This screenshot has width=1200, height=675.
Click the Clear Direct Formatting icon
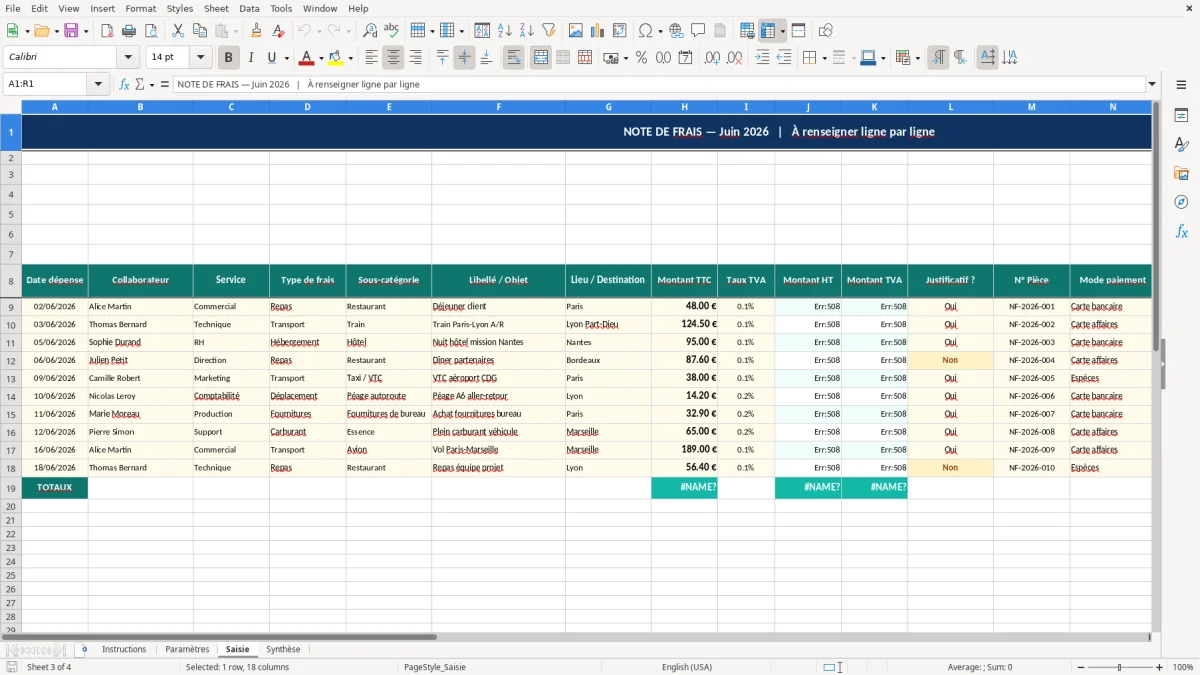click(279, 31)
